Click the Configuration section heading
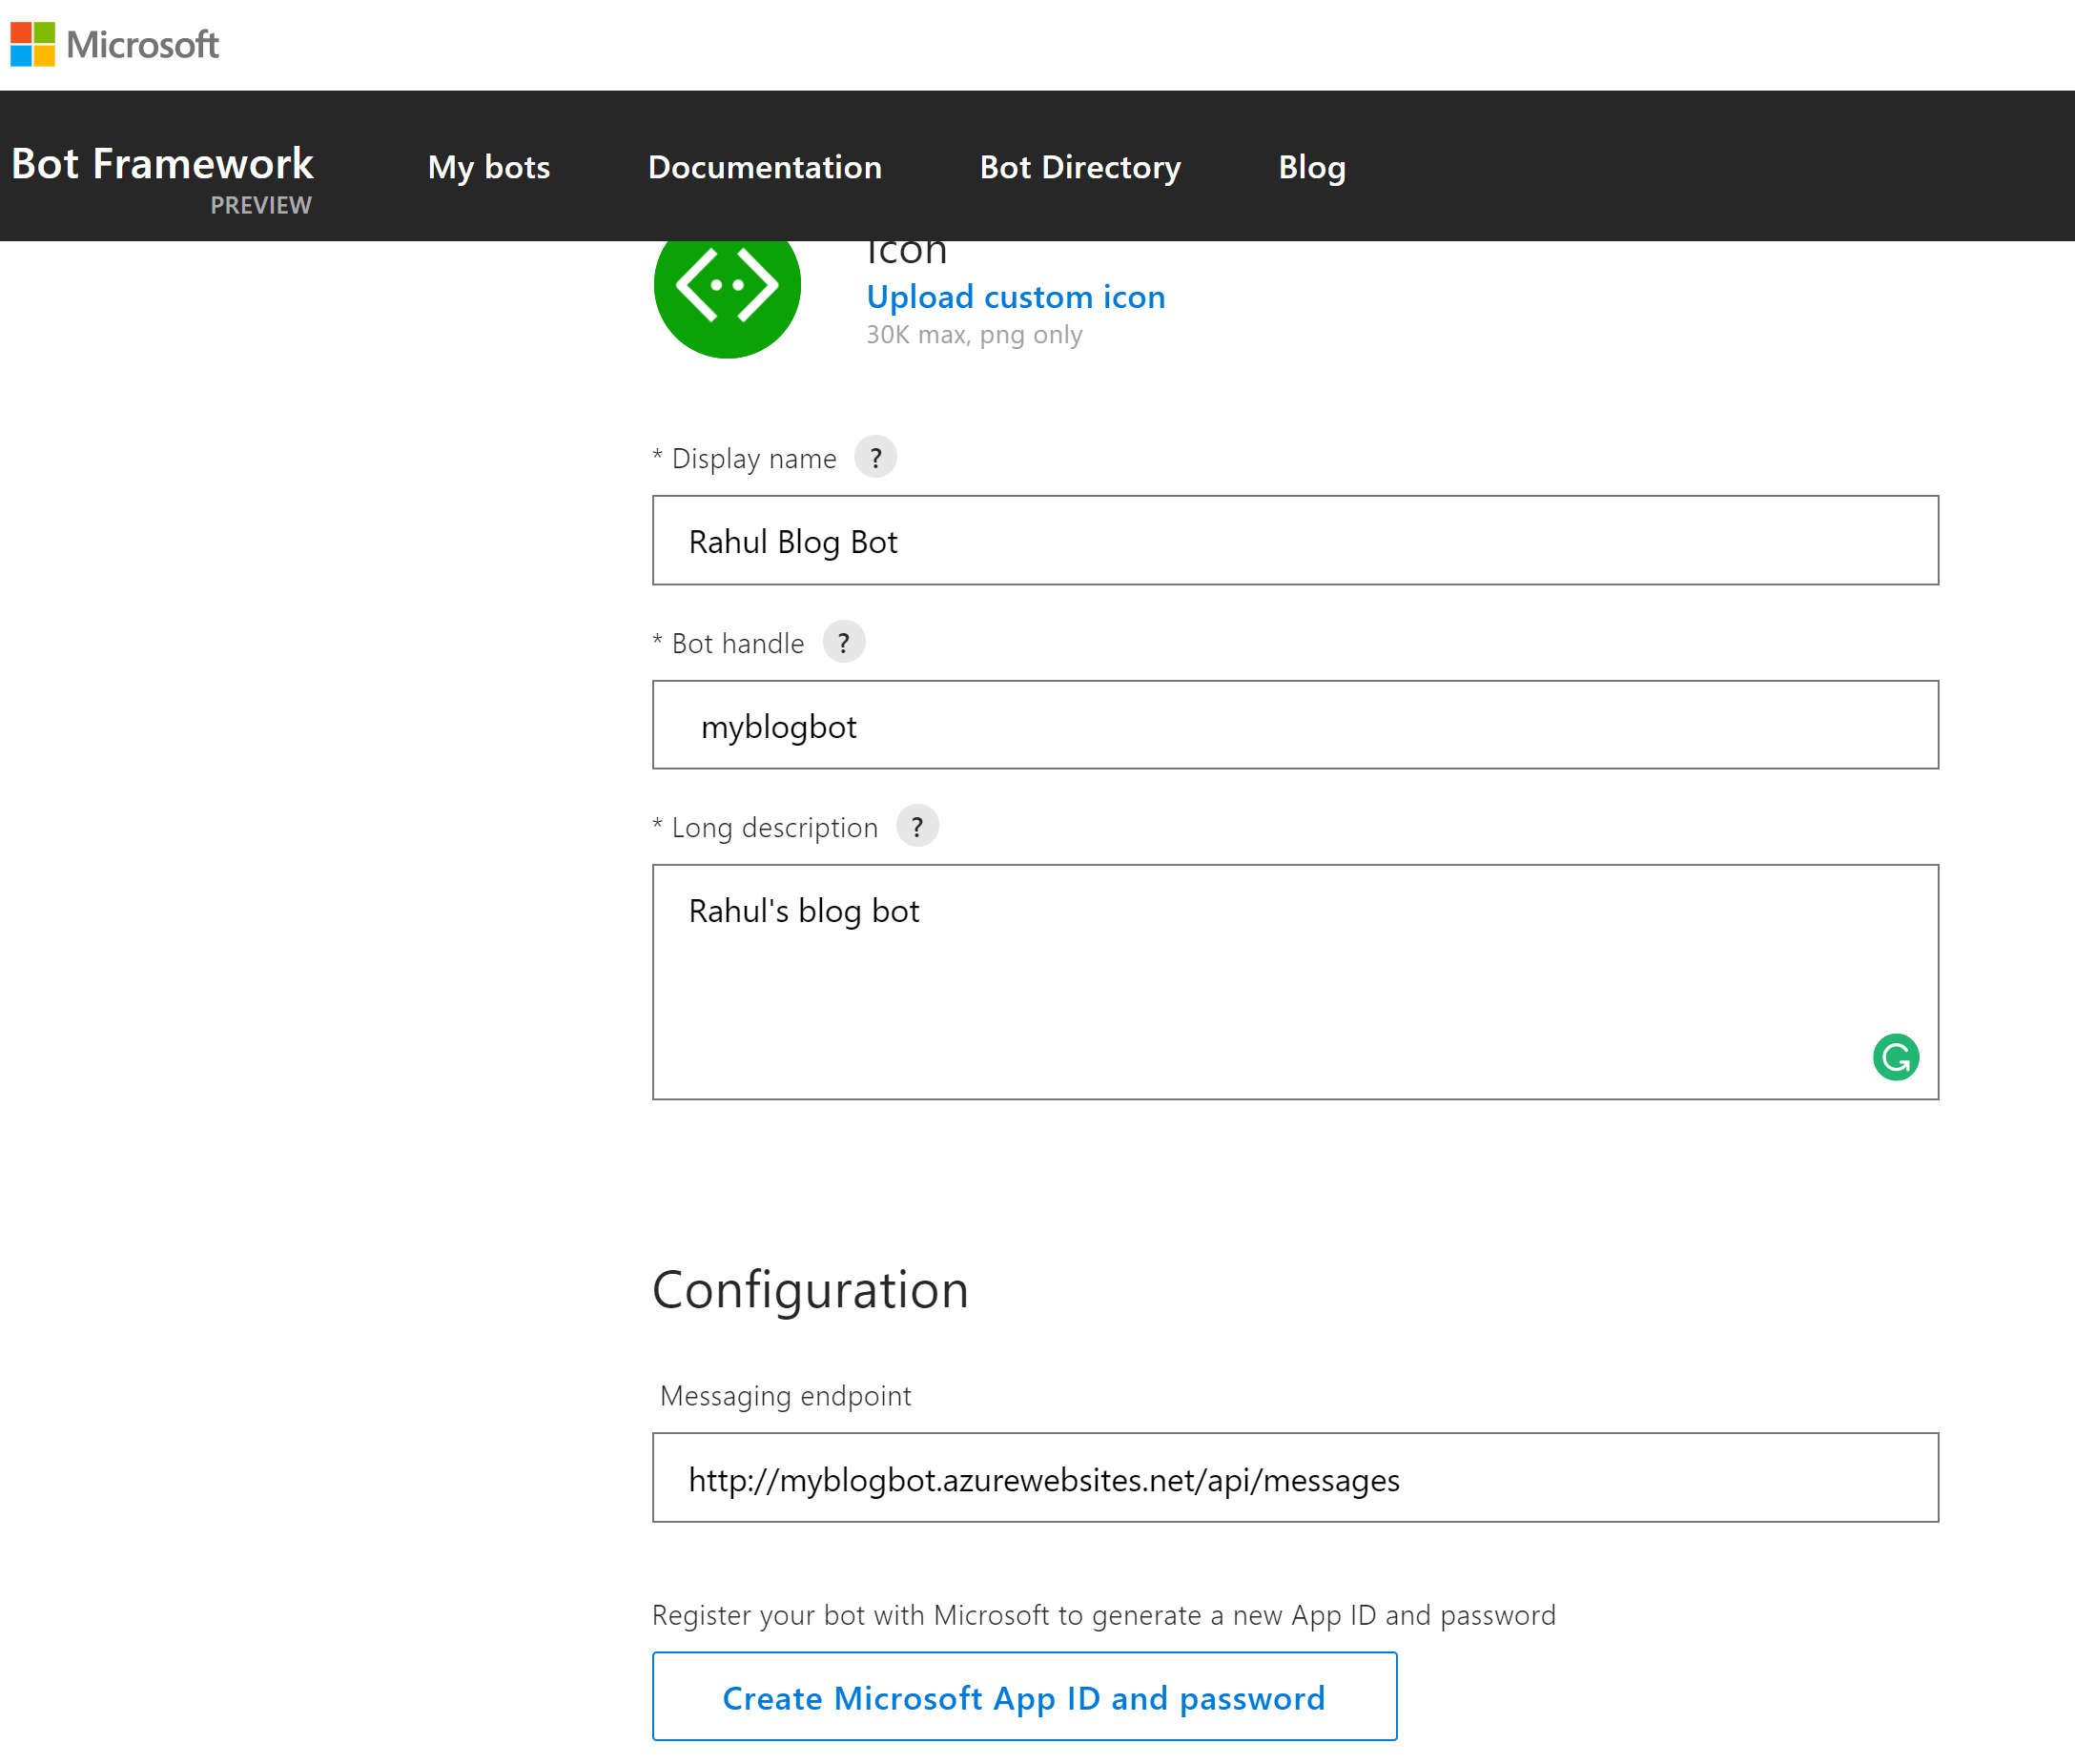The width and height of the screenshot is (2075, 1764). point(810,1290)
